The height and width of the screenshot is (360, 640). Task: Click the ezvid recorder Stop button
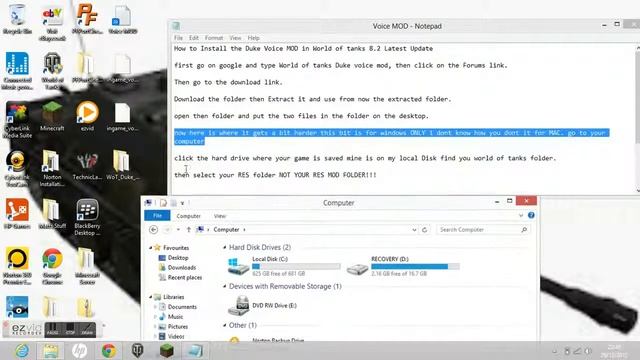pos(70,329)
